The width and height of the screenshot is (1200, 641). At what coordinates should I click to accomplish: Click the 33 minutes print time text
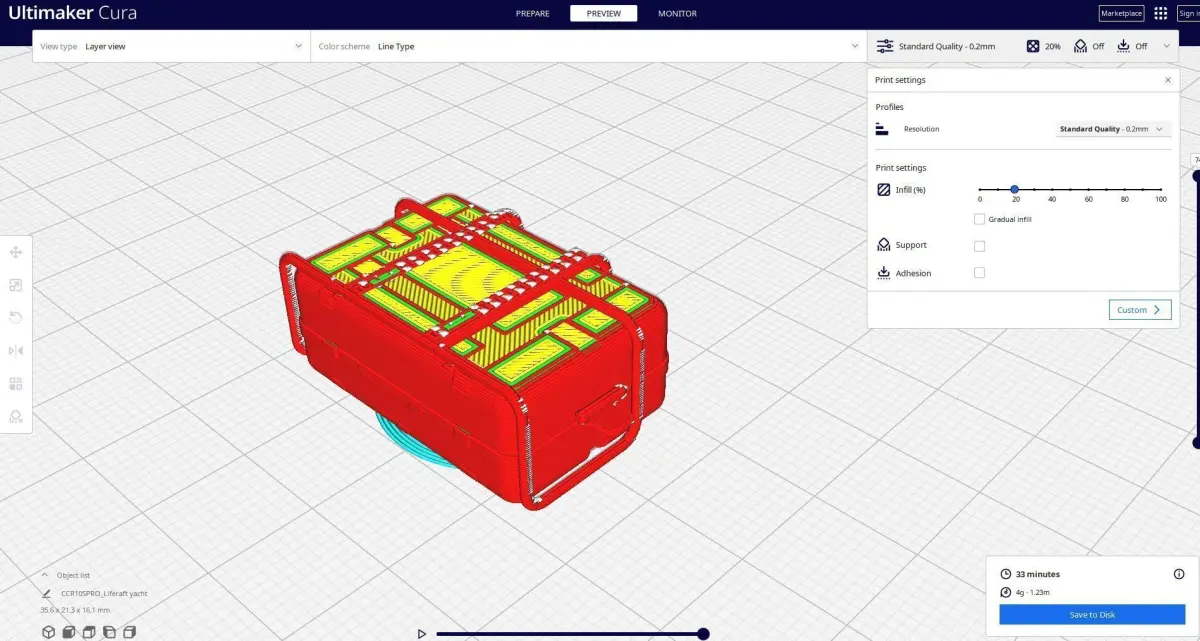(1038, 574)
